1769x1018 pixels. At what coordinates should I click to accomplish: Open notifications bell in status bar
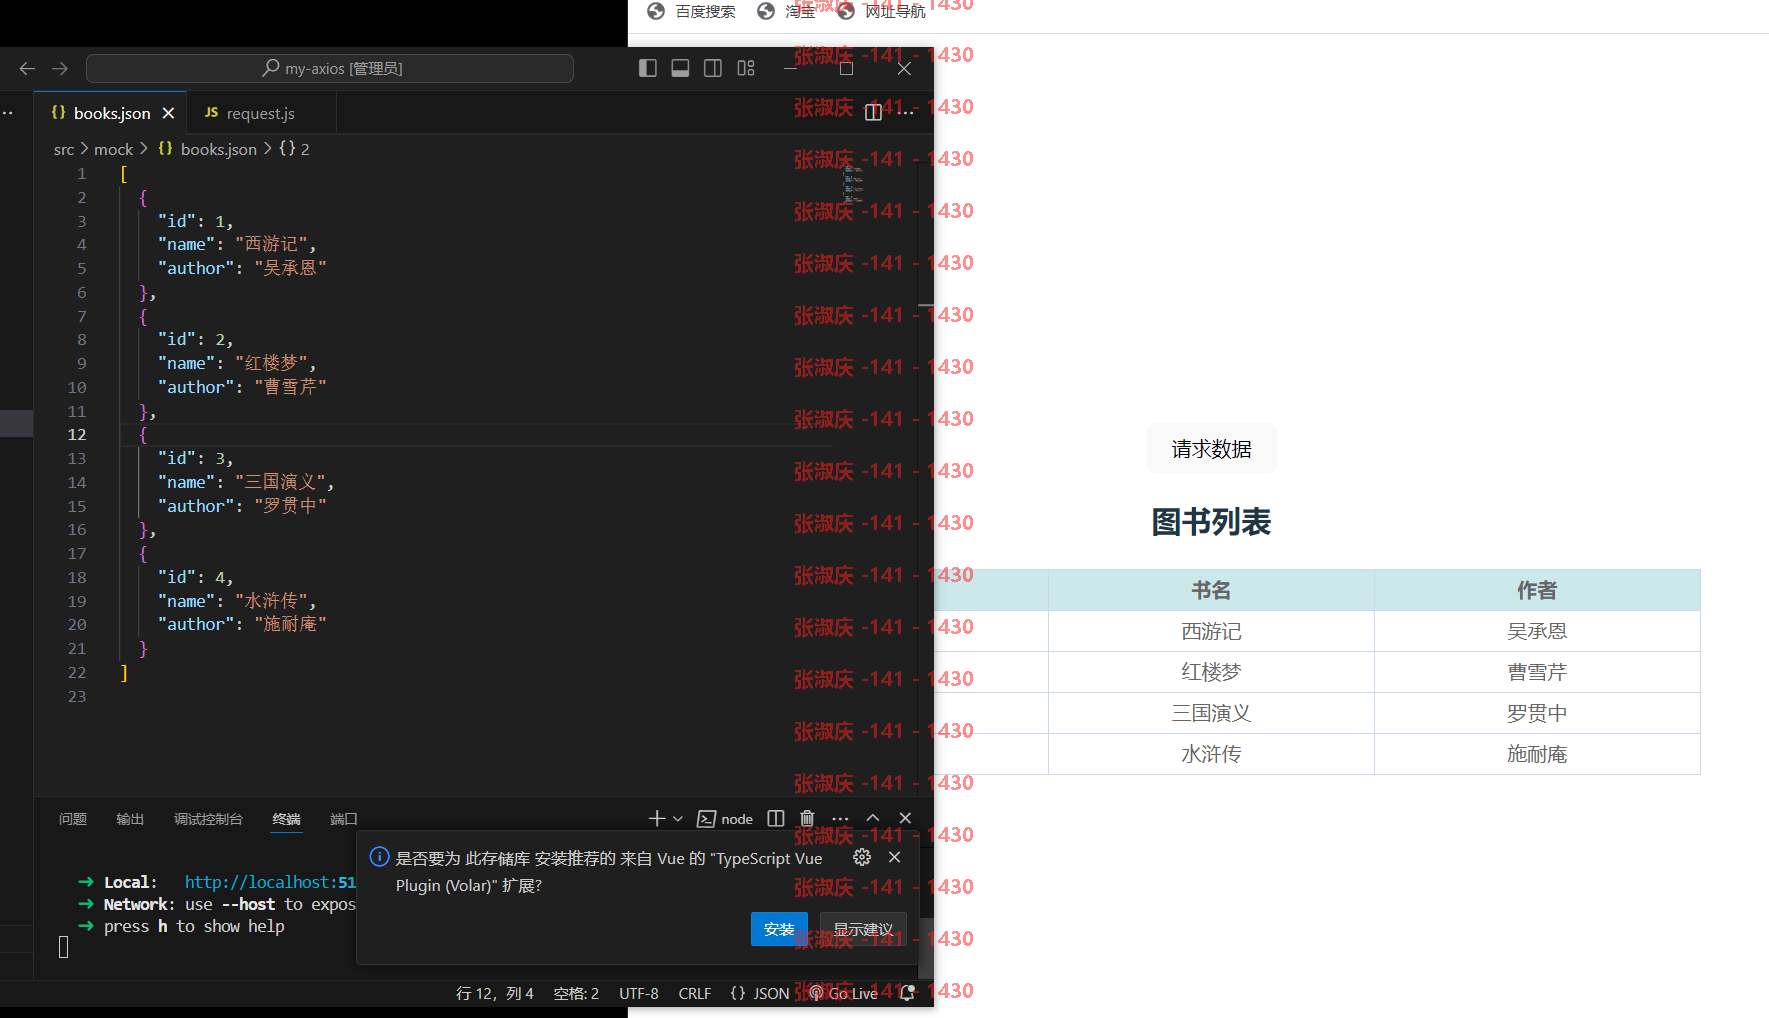[907, 993]
